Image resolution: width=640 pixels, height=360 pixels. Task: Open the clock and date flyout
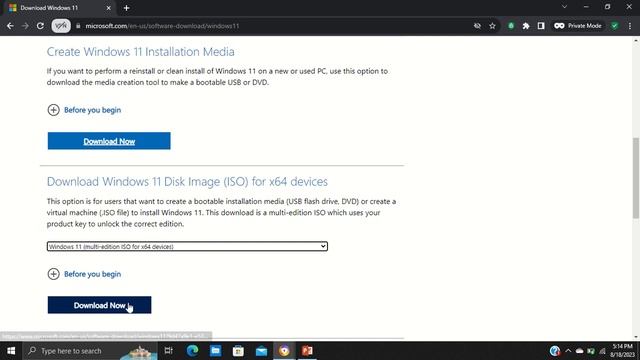point(622,351)
